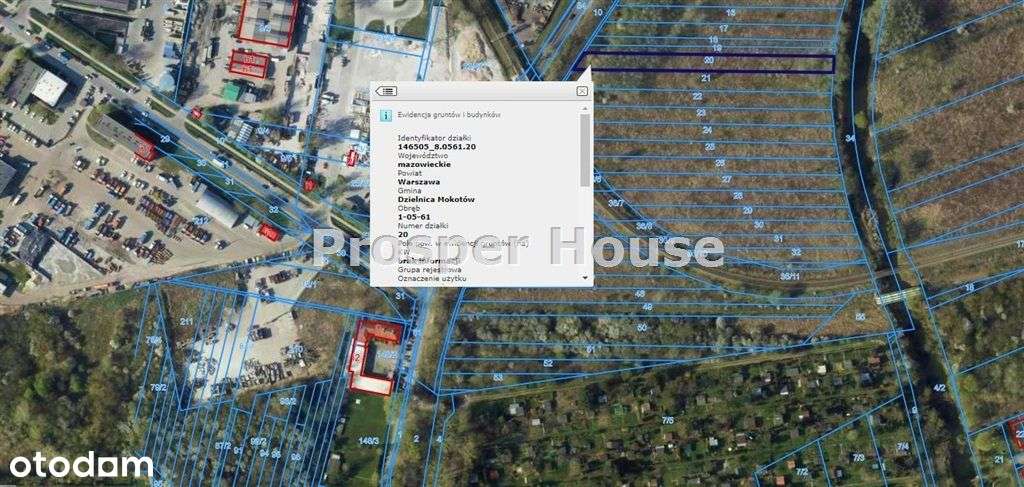Select garden parcel labeled 7/4
The width and height of the screenshot is (1024, 487).
tap(903, 447)
